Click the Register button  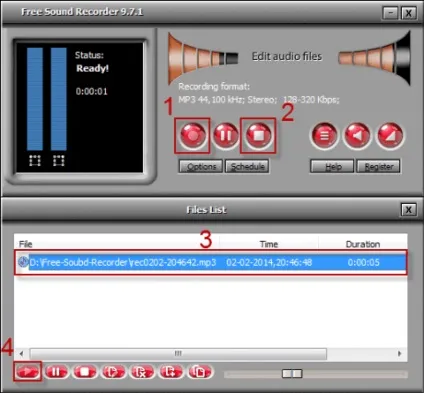point(378,166)
